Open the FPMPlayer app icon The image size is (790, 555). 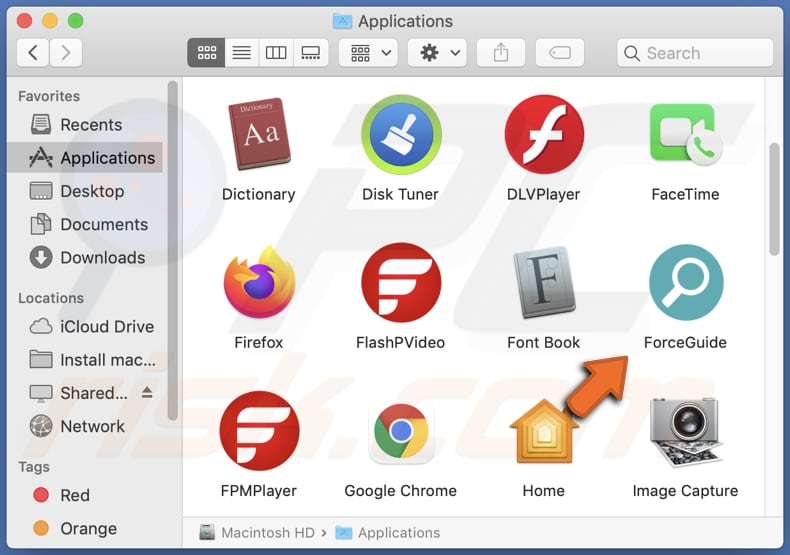[x=259, y=432]
